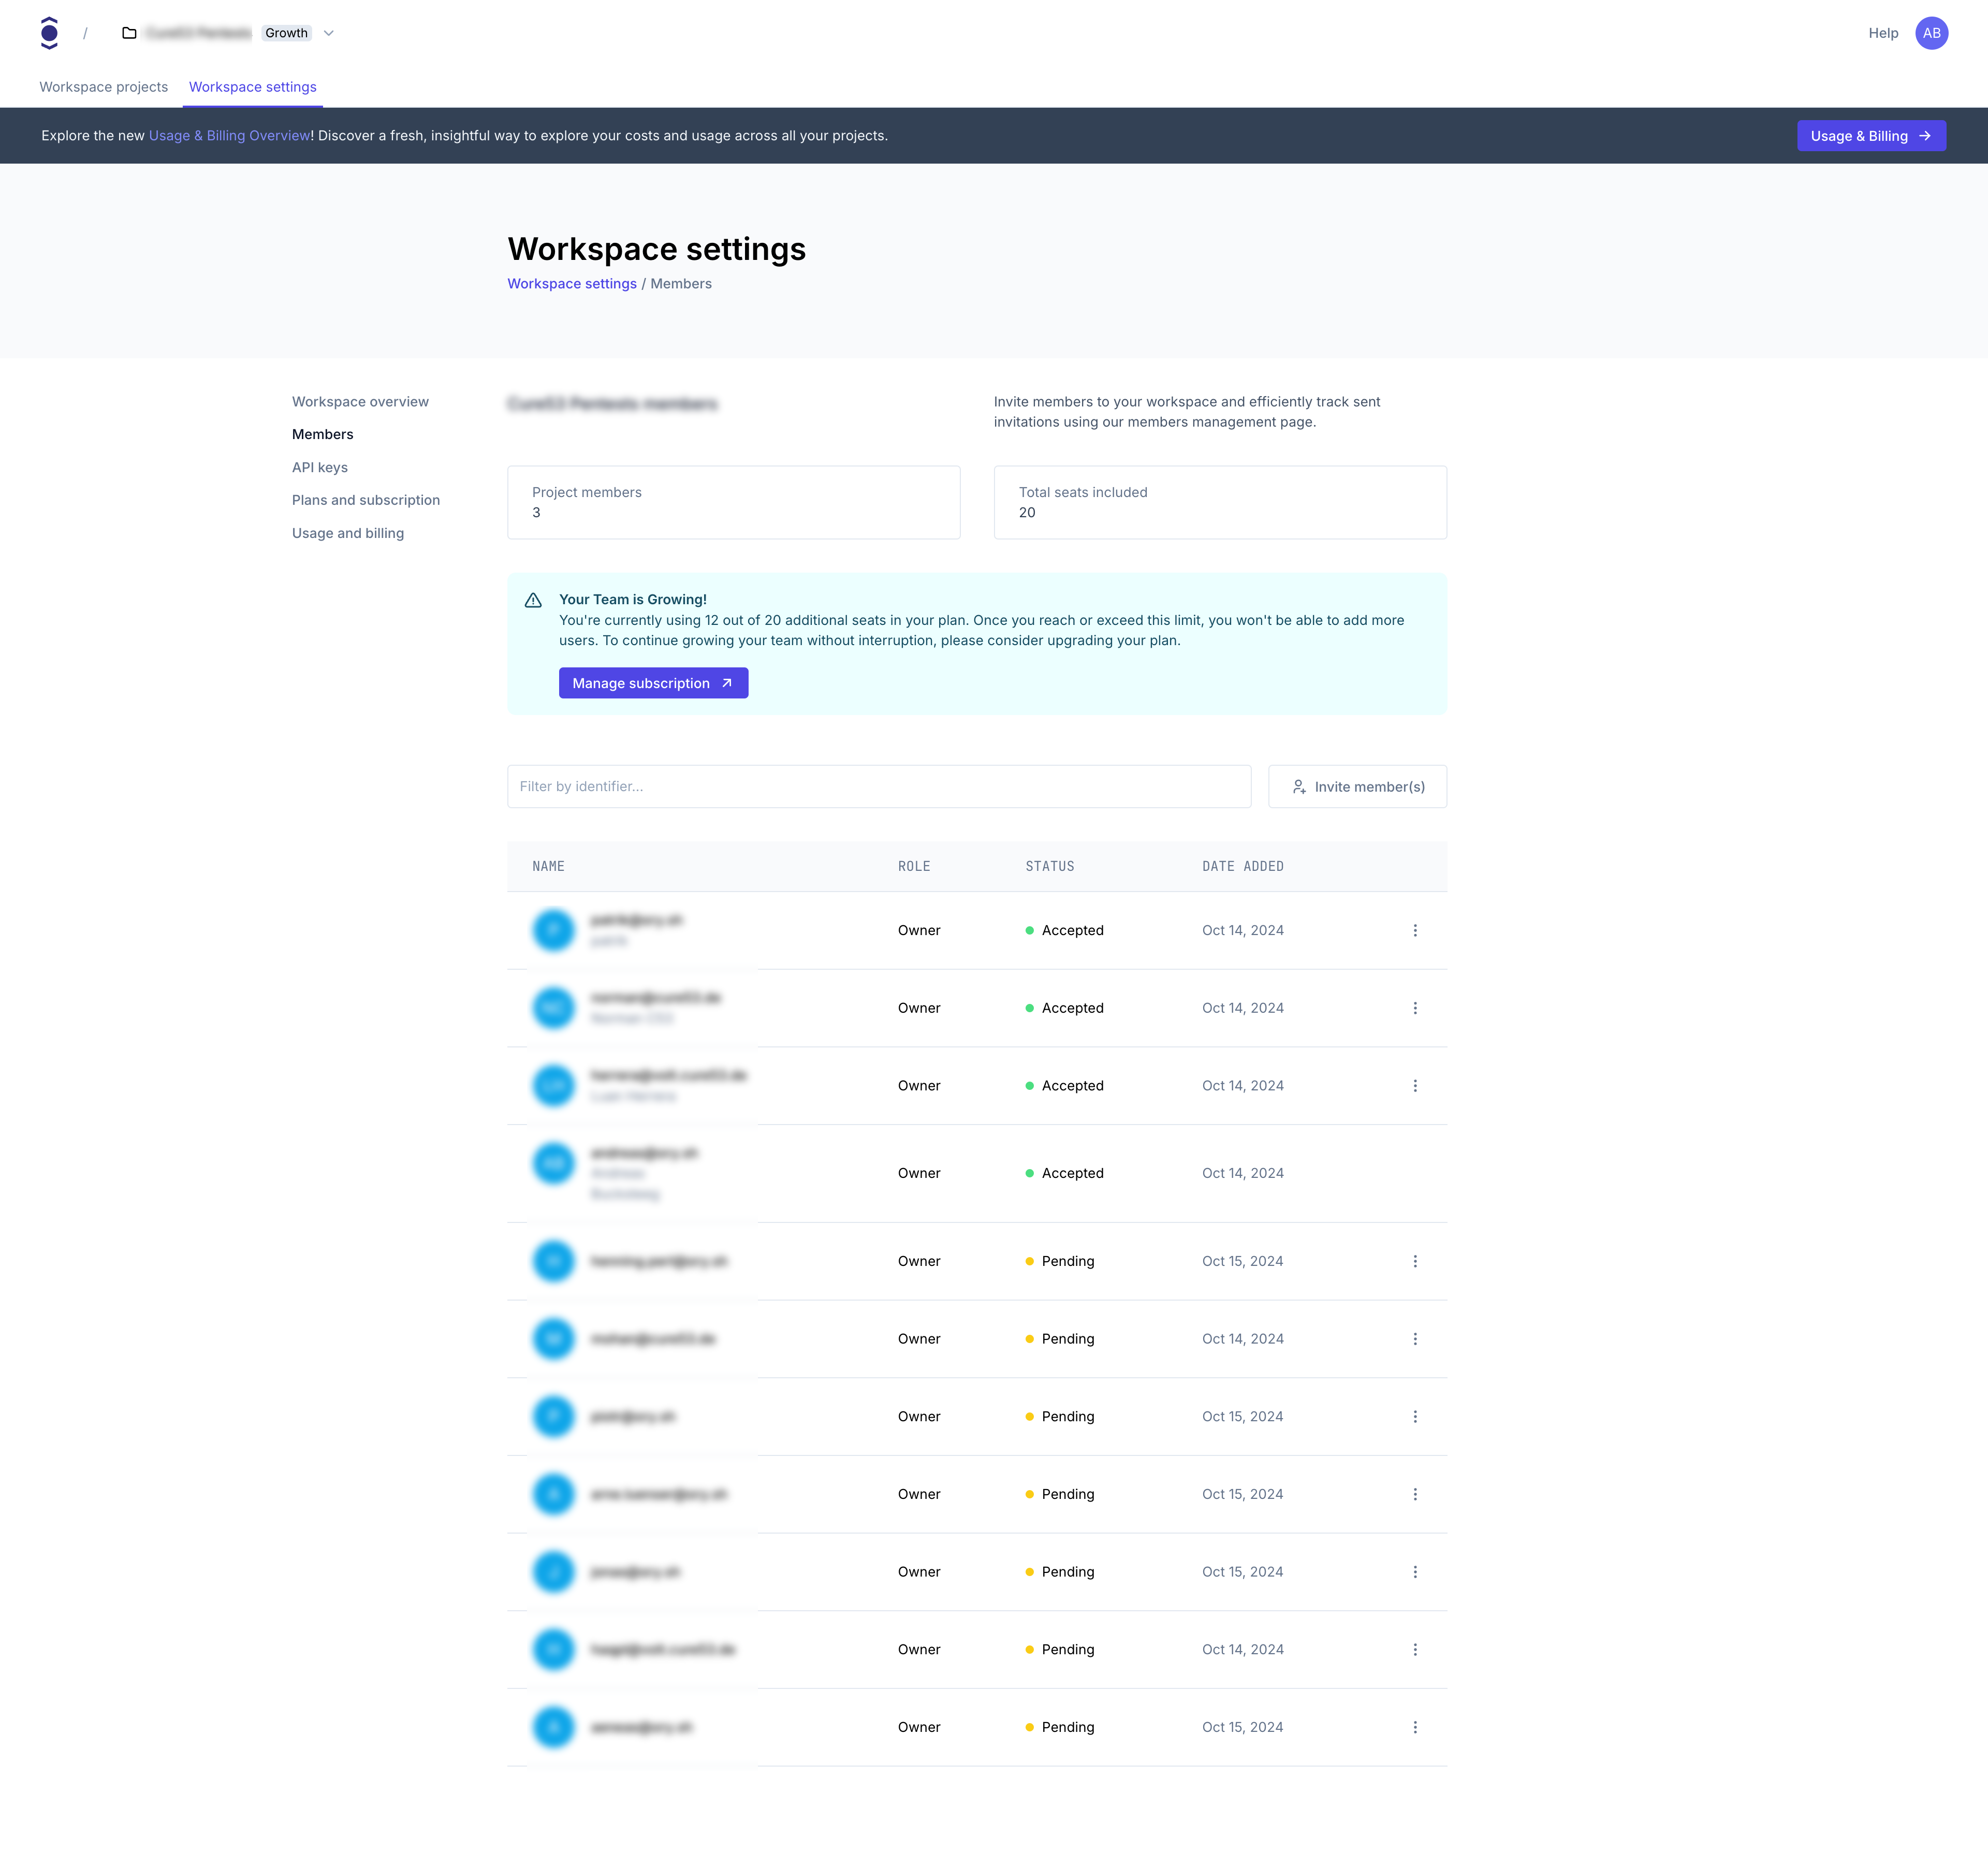Click the Workspace settings breadcrumb link
The image size is (1988, 1866).
click(571, 283)
